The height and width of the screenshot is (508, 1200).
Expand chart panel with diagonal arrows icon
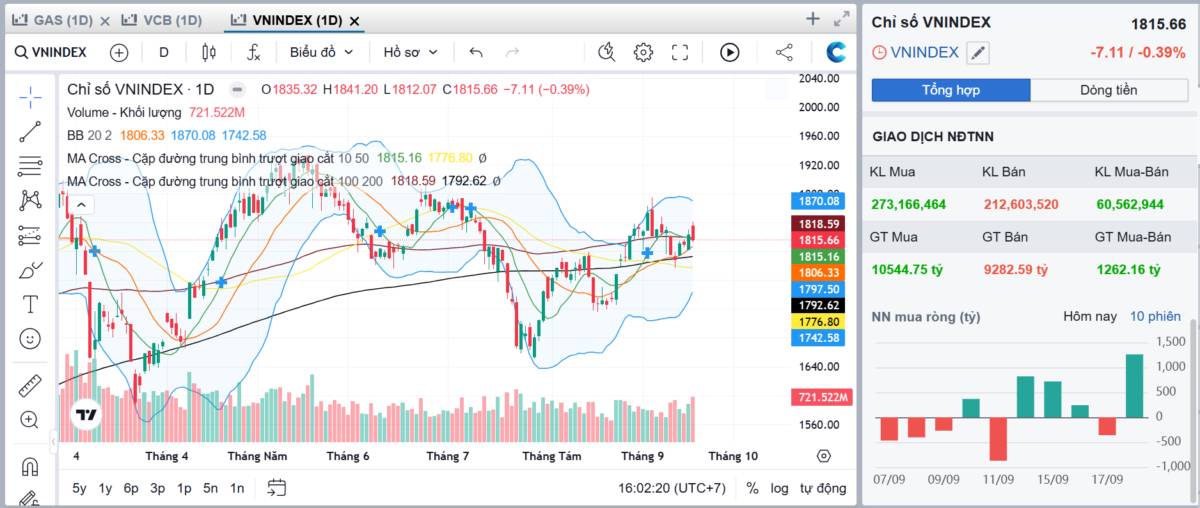click(x=842, y=19)
